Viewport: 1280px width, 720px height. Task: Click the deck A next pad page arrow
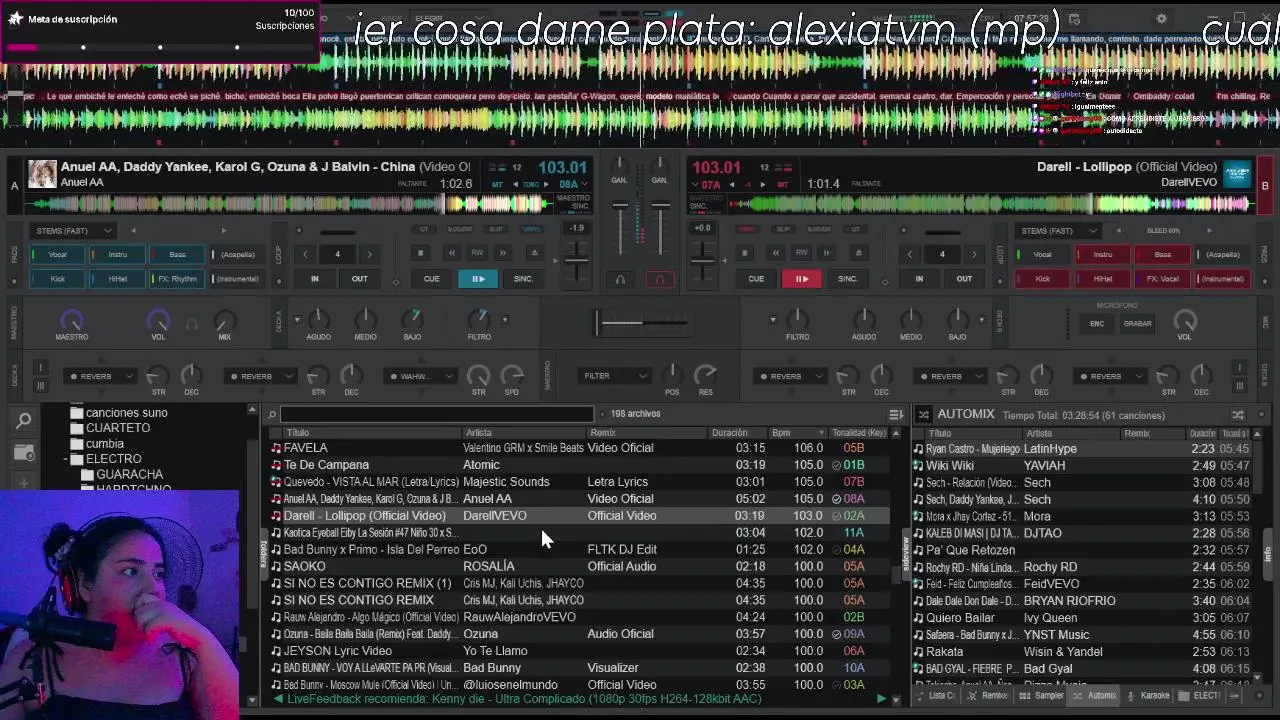point(223,231)
